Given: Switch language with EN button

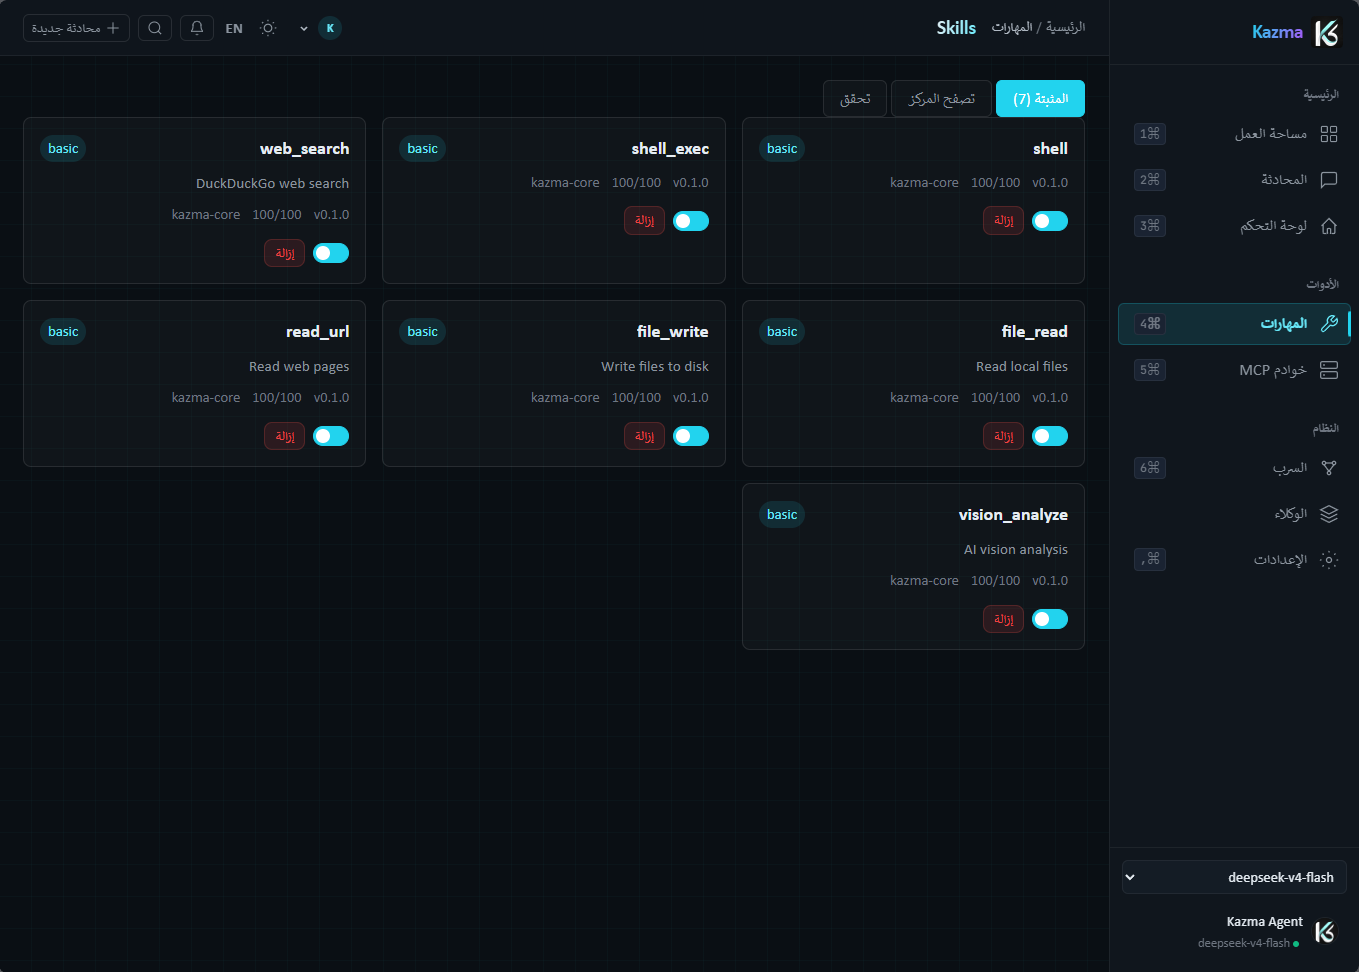Looking at the screenshot, I should (234, 29).
